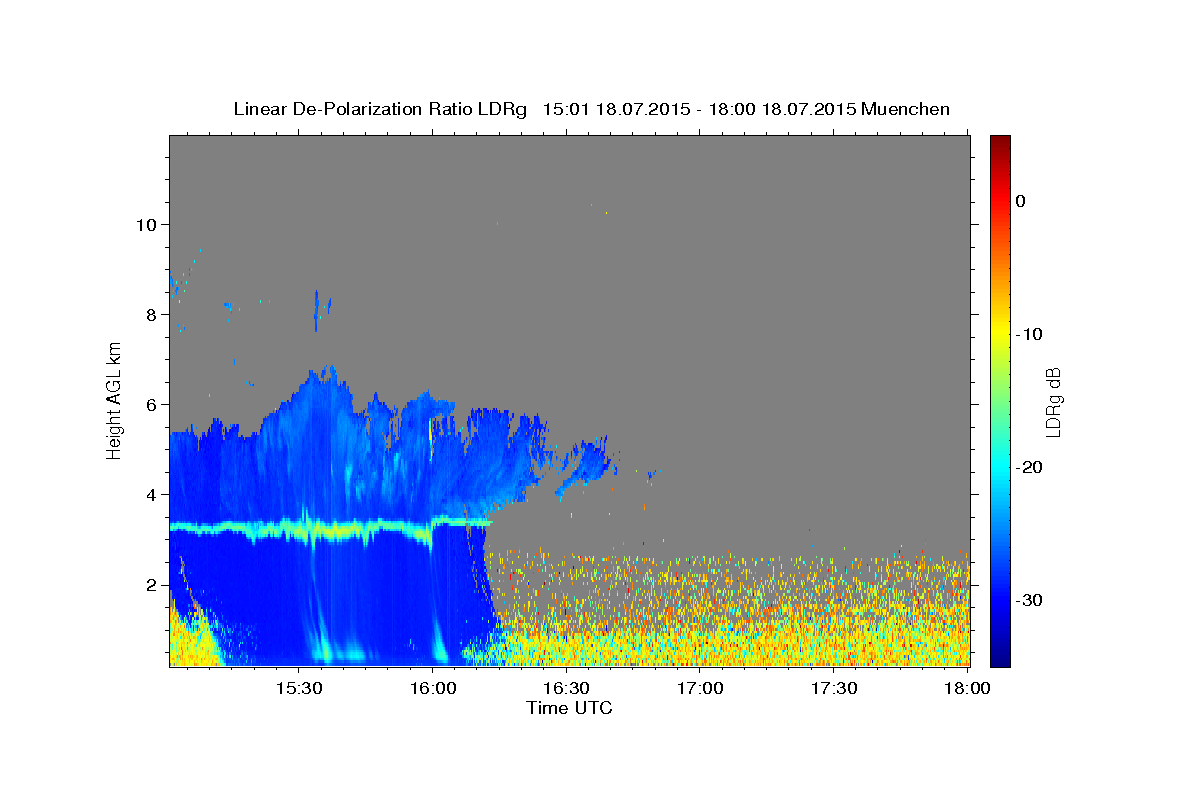Click the height axis label 6

point(152,404)
